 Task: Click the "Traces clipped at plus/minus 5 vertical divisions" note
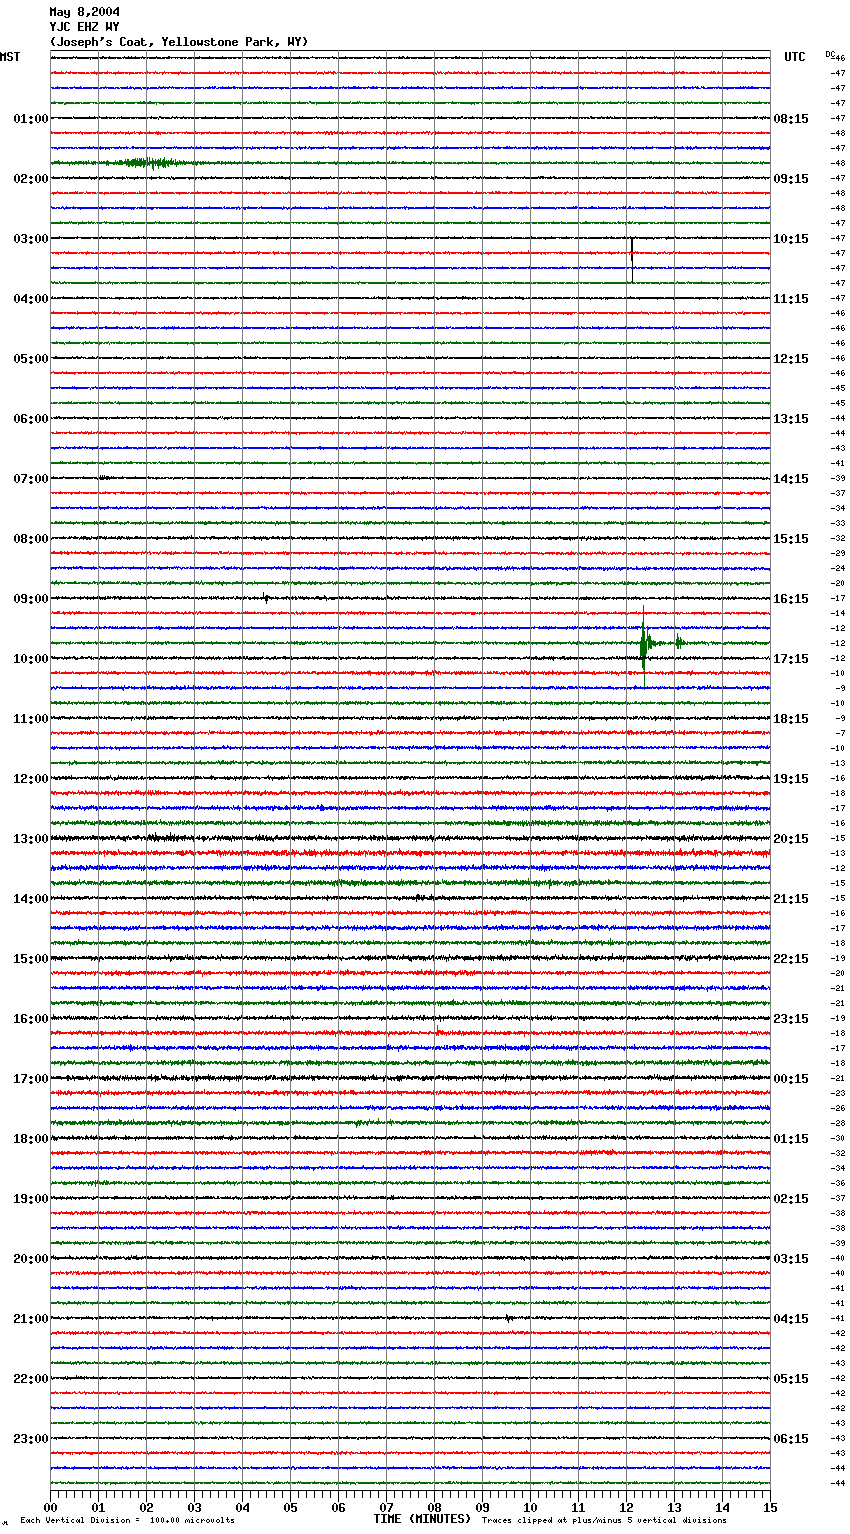tap(604, 1521)
